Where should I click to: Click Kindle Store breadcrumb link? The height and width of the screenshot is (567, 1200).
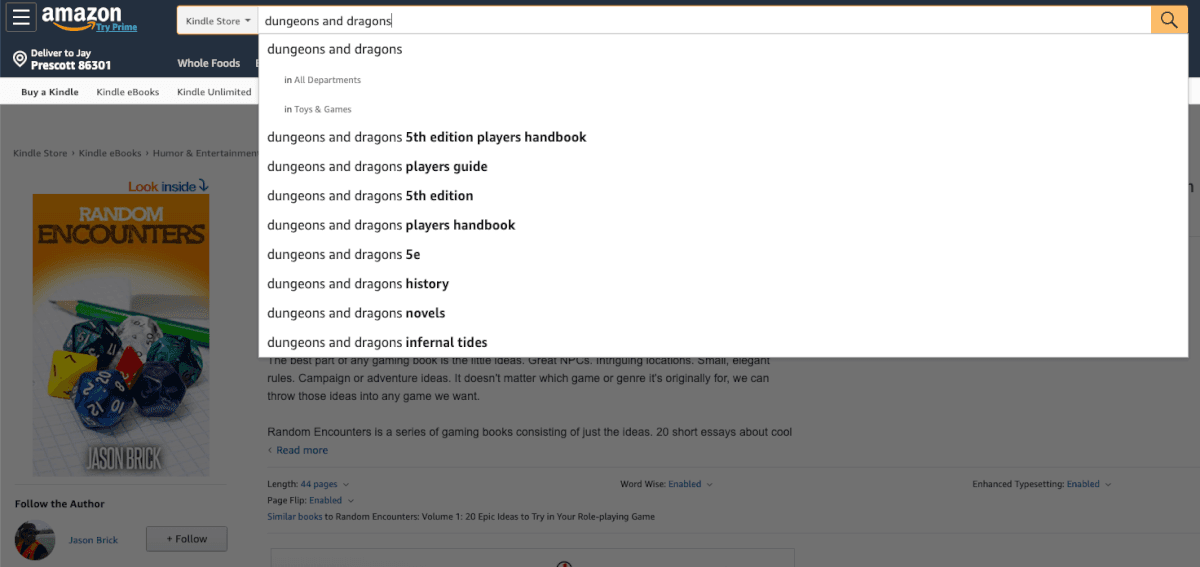pos(40,153)
